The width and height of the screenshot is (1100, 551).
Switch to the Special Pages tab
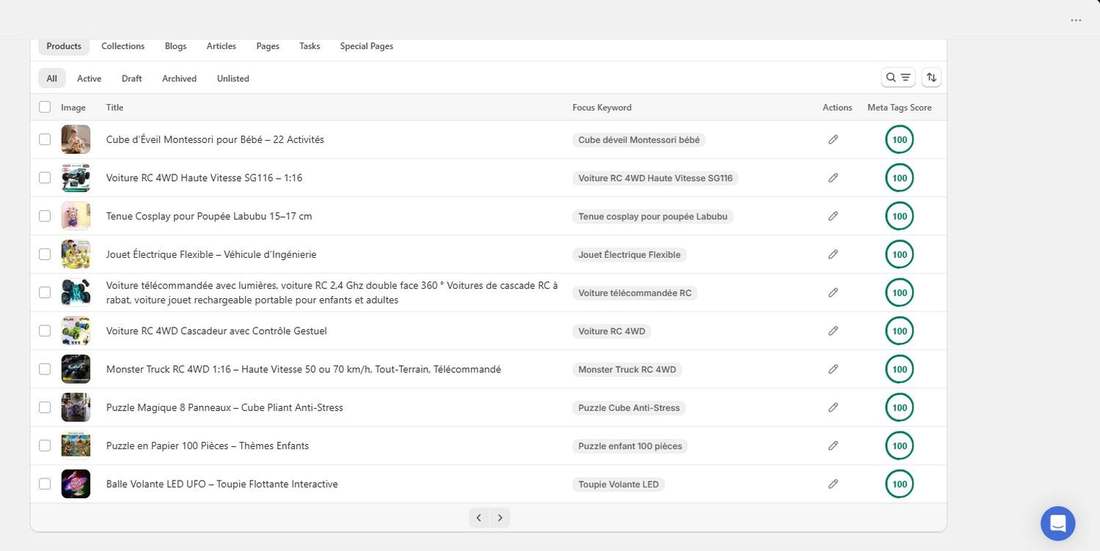click(366, 46)
